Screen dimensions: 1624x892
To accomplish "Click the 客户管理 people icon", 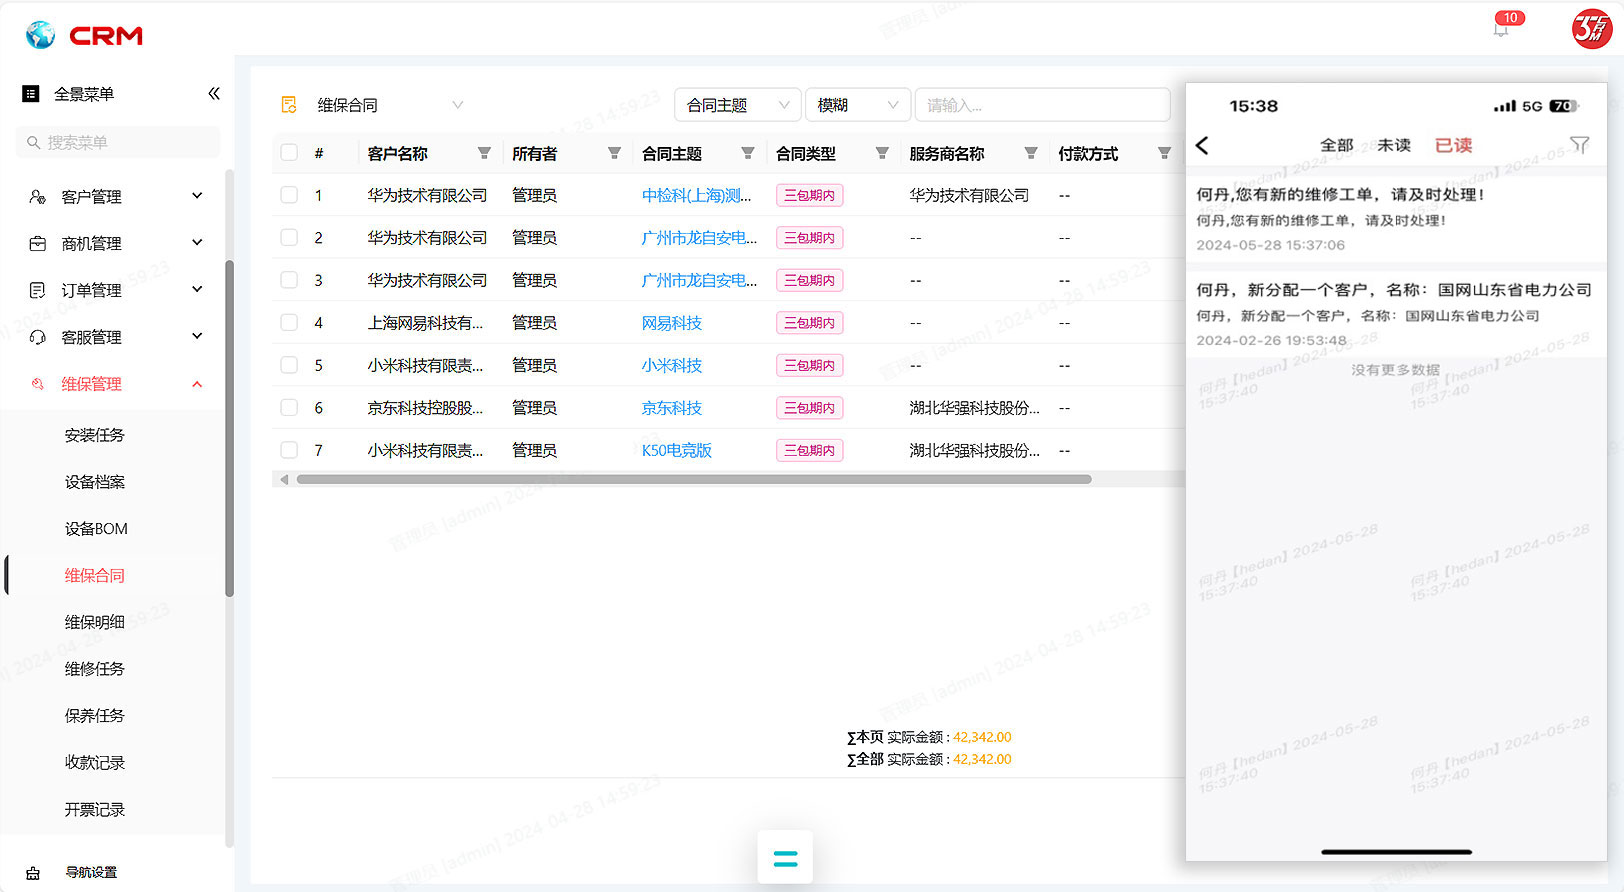I will [38, 196].
